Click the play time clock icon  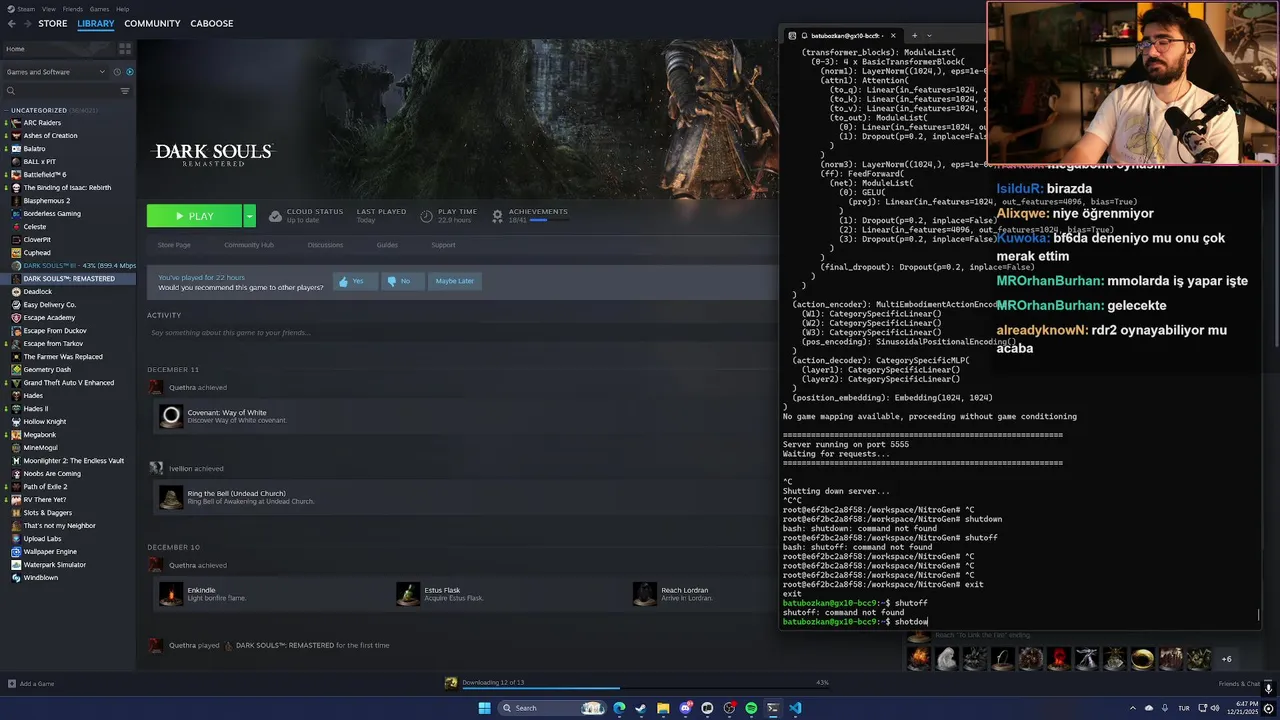427,216
